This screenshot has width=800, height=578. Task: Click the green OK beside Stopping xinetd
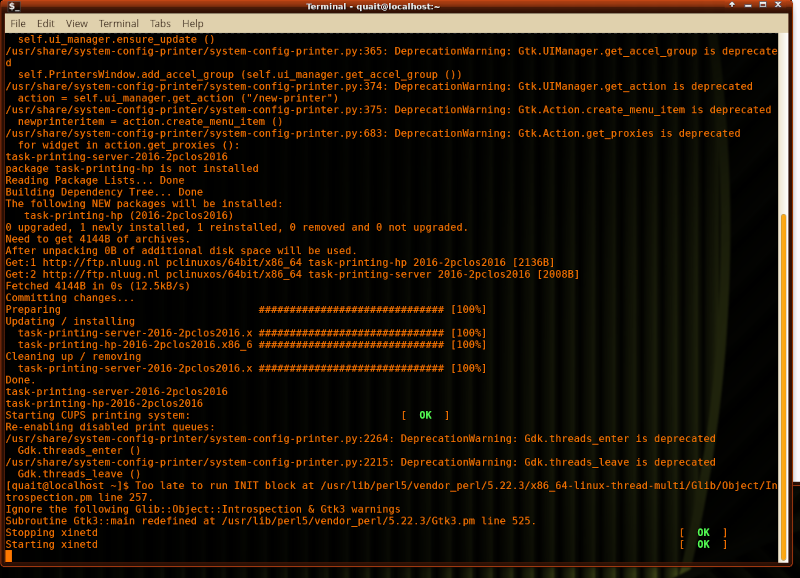703,533
